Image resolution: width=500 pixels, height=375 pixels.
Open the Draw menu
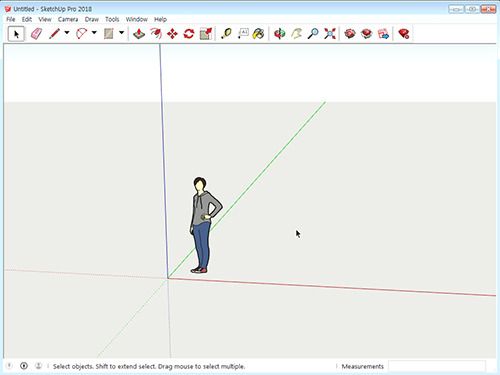click(92, 19)
